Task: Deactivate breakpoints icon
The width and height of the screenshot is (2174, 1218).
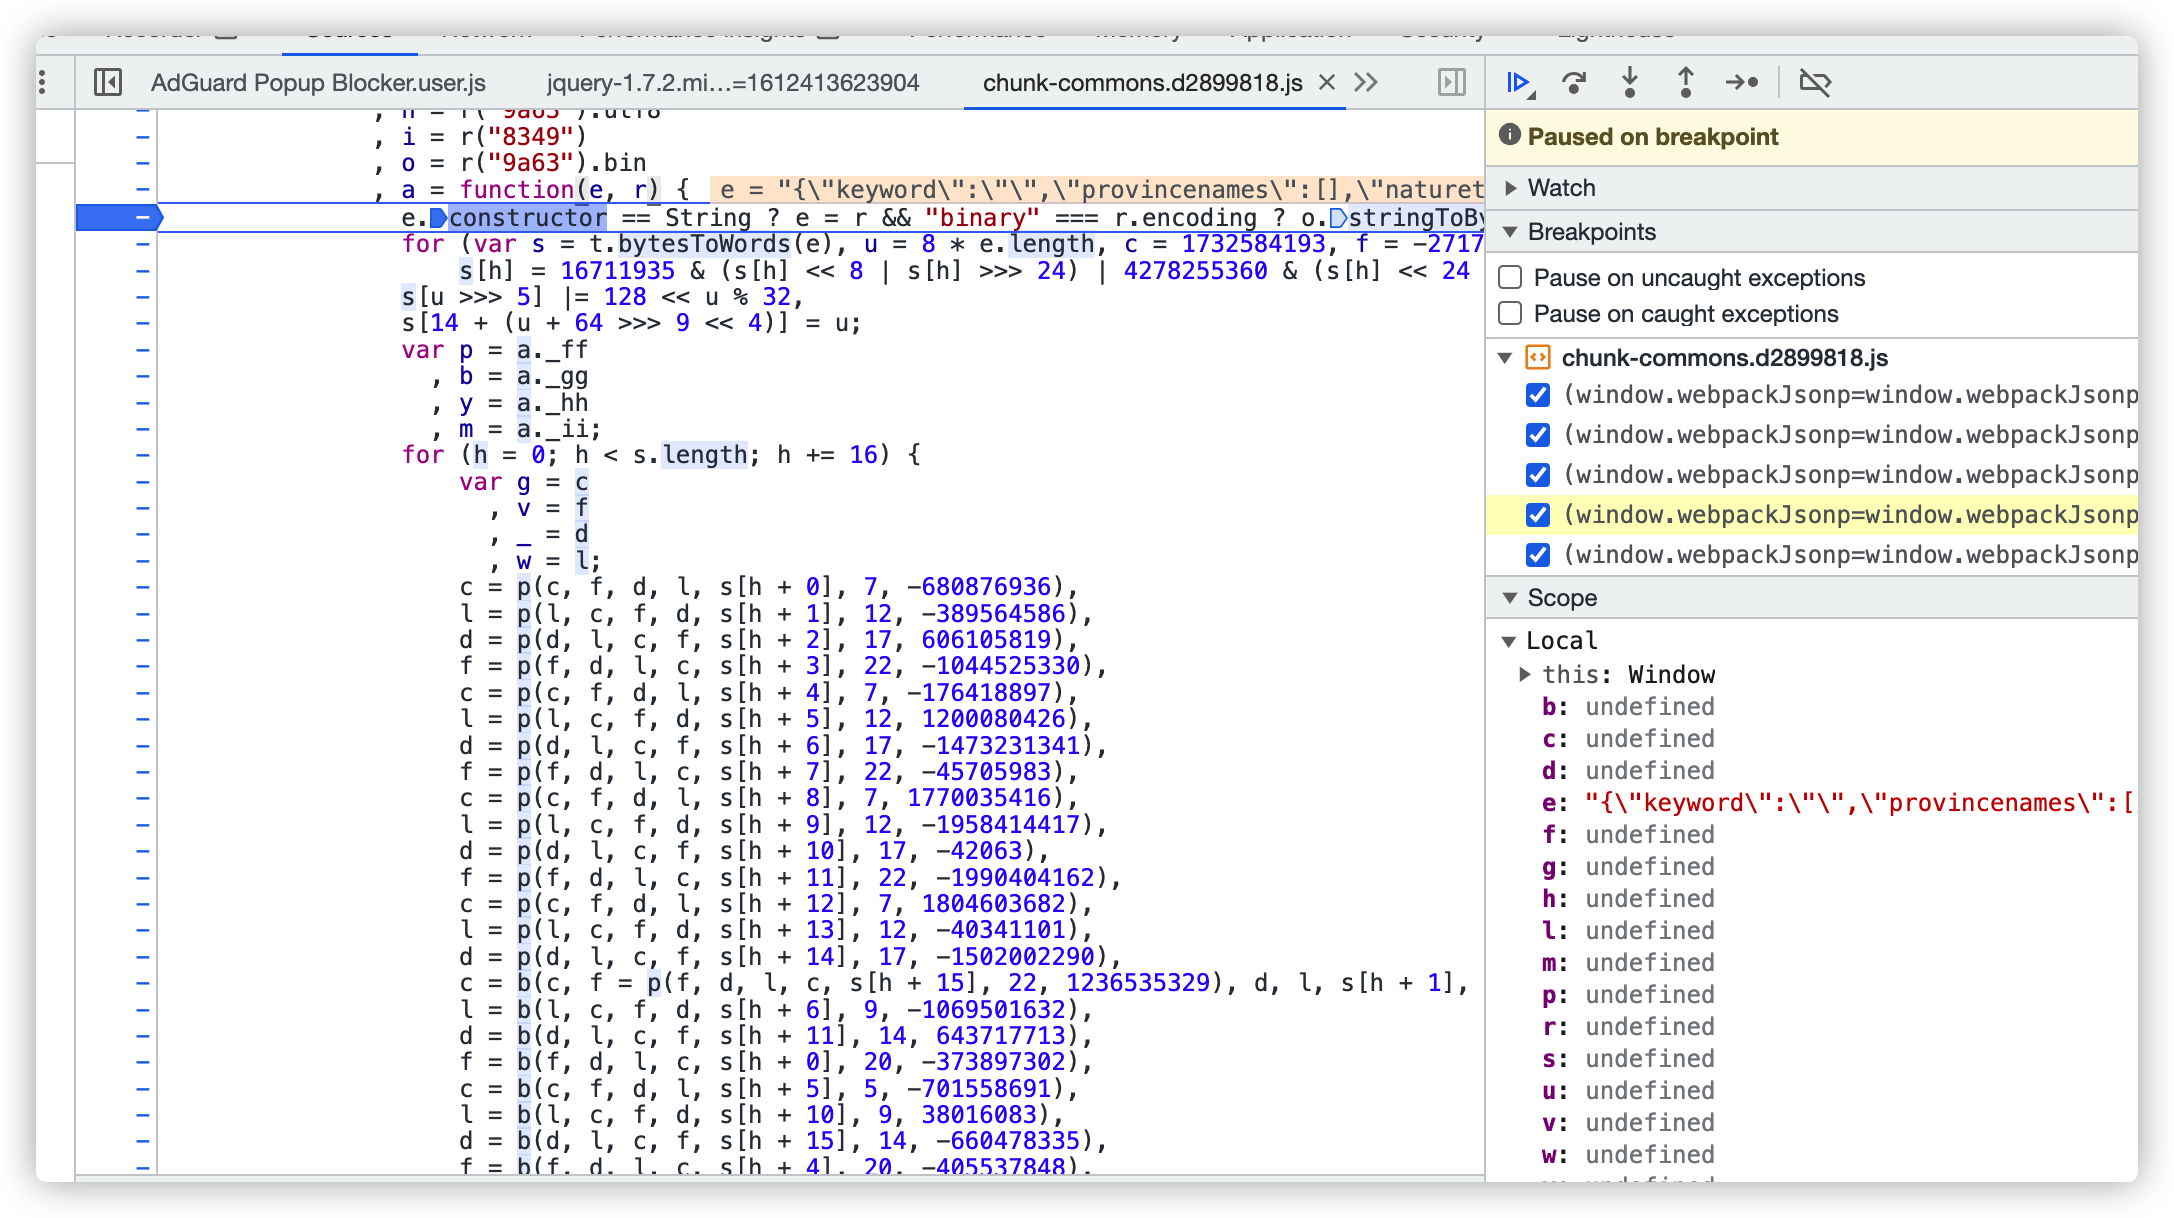Action: point(1814,83)
